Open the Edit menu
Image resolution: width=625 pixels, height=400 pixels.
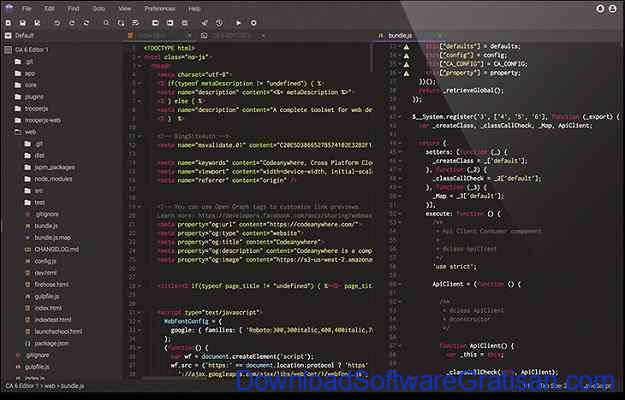(49, 8)
